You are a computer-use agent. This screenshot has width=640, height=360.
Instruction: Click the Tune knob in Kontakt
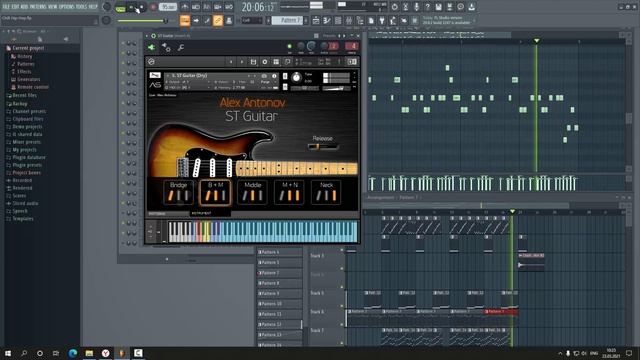297,77
